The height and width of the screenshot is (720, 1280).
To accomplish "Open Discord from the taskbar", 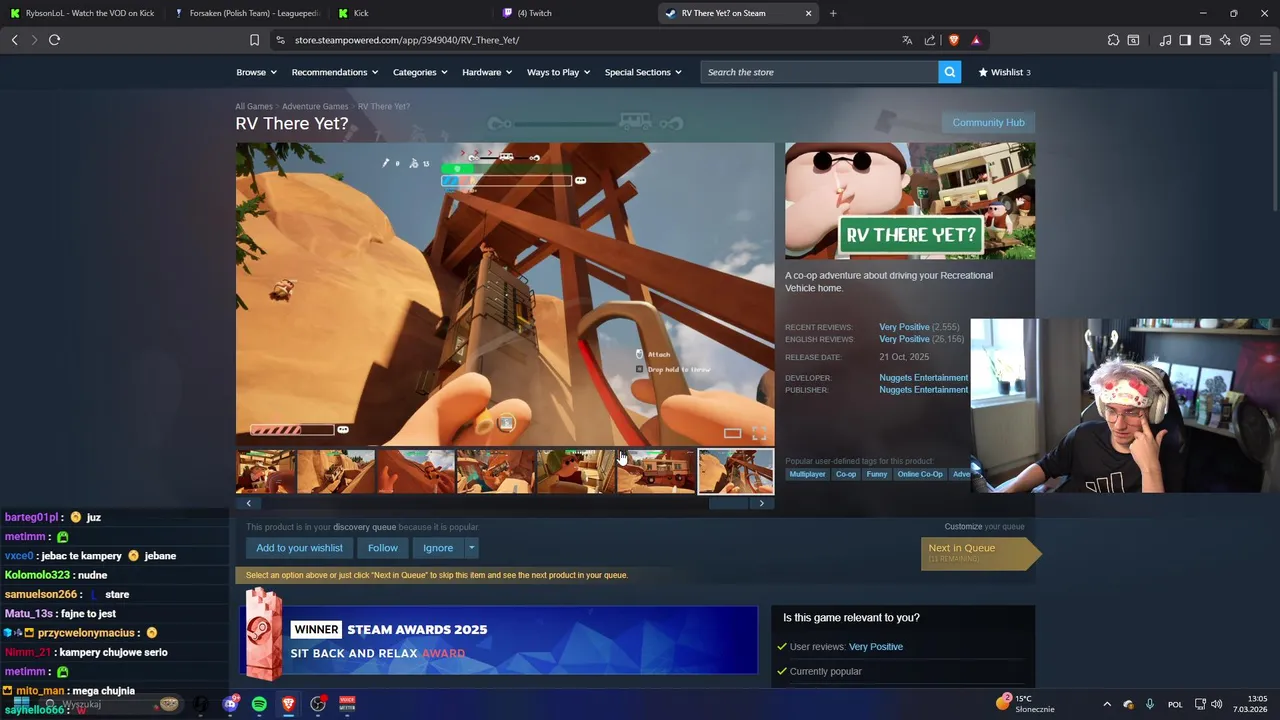I will point(231,704).
